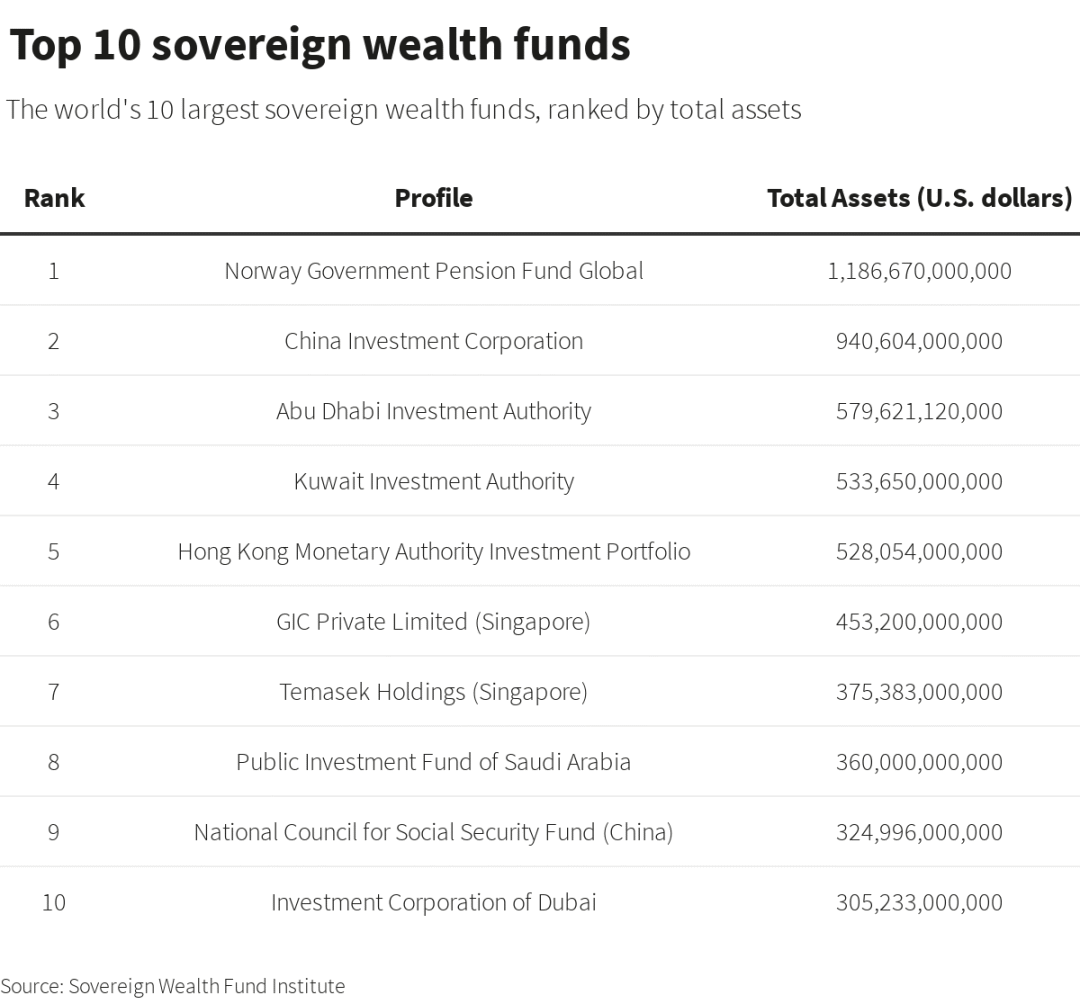Click the rank number 10 cell
Viewport: 1080px width, 1004px height.
[54, 902]
